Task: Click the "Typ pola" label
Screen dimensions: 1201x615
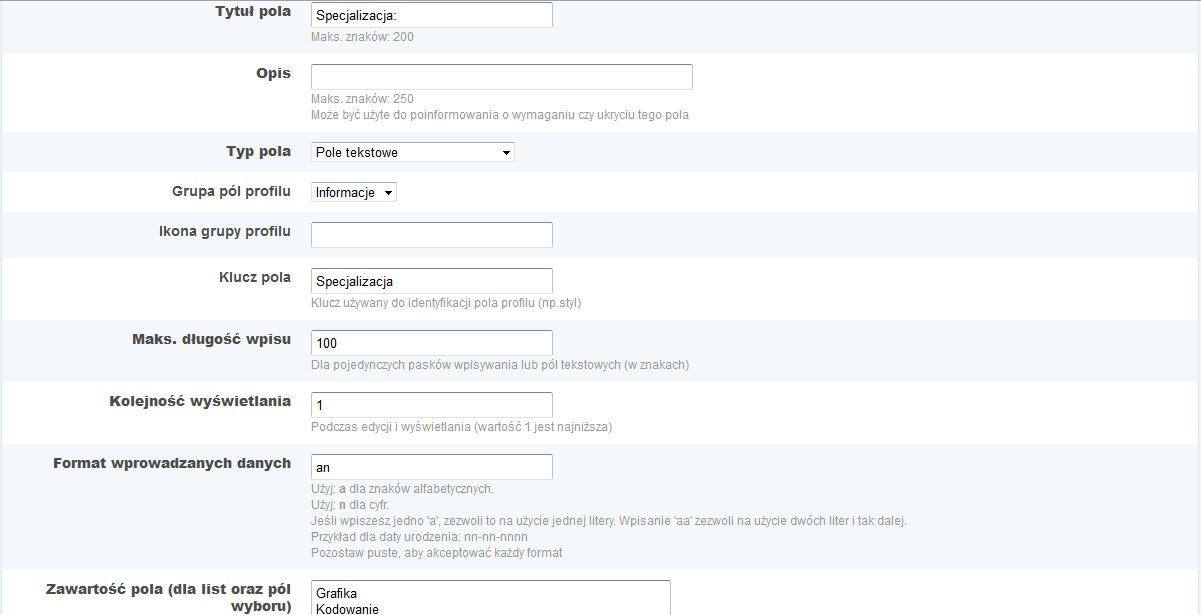Action: click(x=258, y=152)
